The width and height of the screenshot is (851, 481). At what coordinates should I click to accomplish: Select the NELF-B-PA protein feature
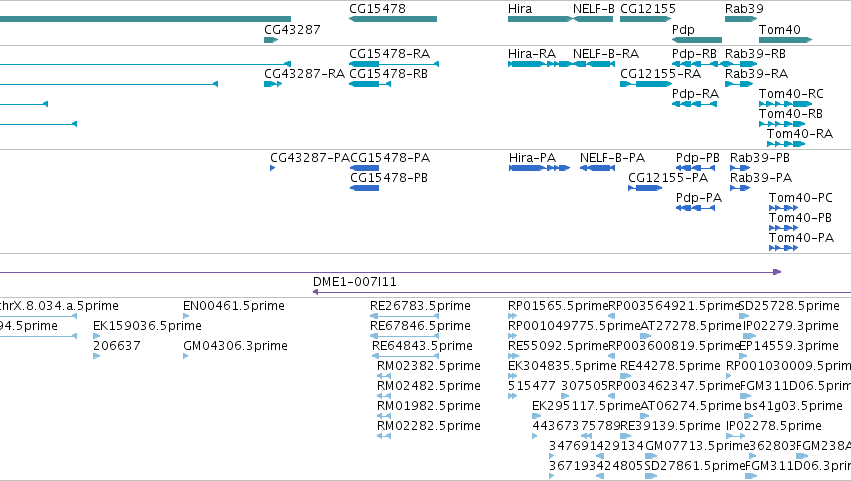(x=597, y=168)
